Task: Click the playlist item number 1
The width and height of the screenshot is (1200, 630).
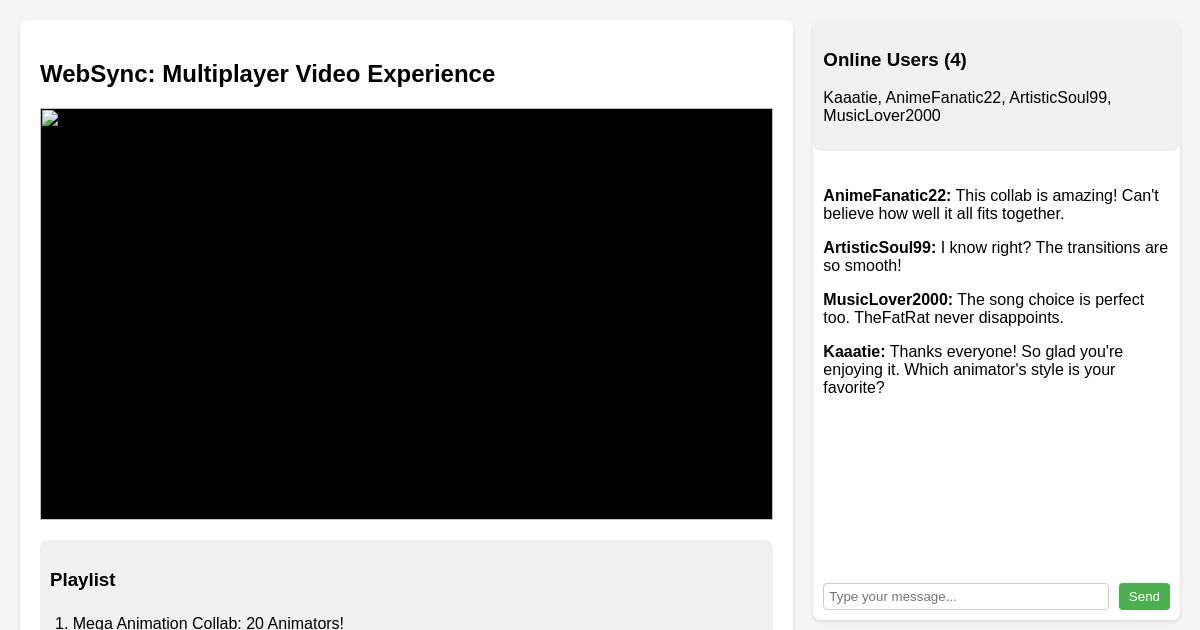Action: click(61, 623)
